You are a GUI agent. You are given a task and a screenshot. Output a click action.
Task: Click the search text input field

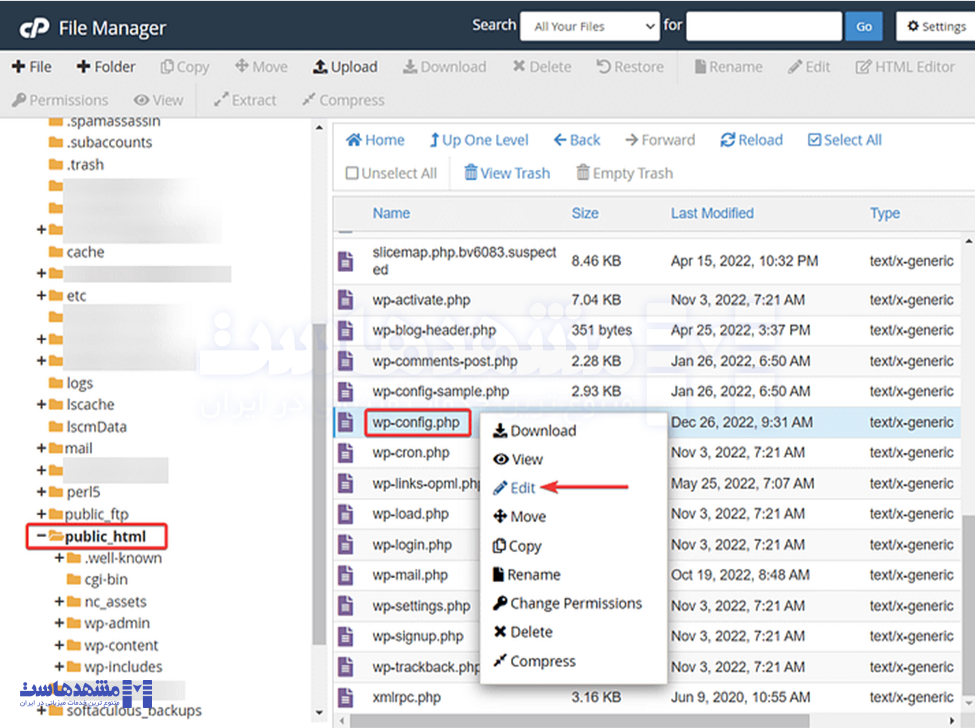click(762, 27)
